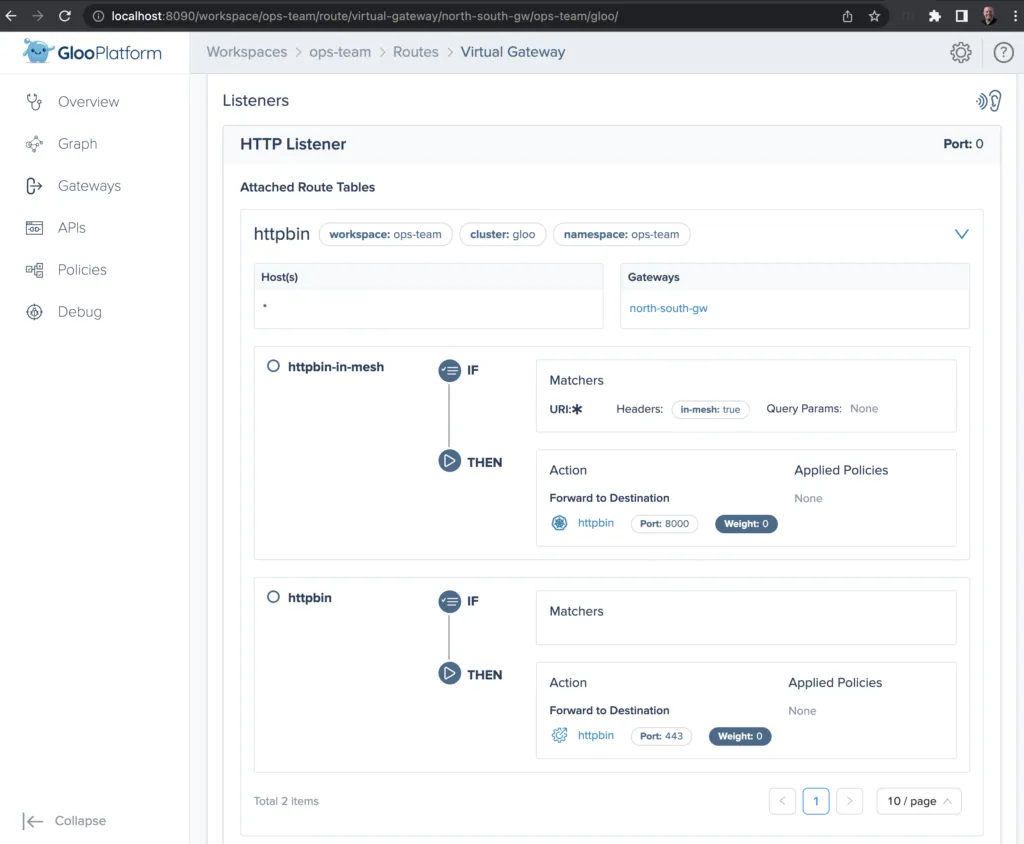1024x844 pixels.
Task: Click the Kubernetes icon beside httpbin Port 8000
Action: 560,523
